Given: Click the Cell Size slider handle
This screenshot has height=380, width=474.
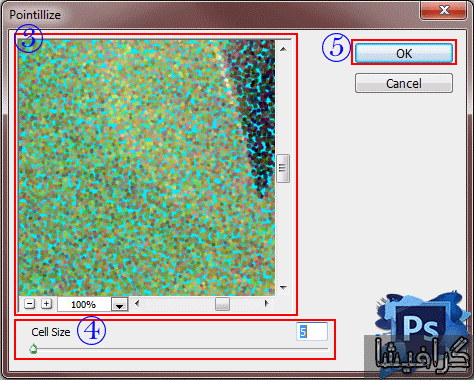Looking at the screenshot, I should click(33, 349).
